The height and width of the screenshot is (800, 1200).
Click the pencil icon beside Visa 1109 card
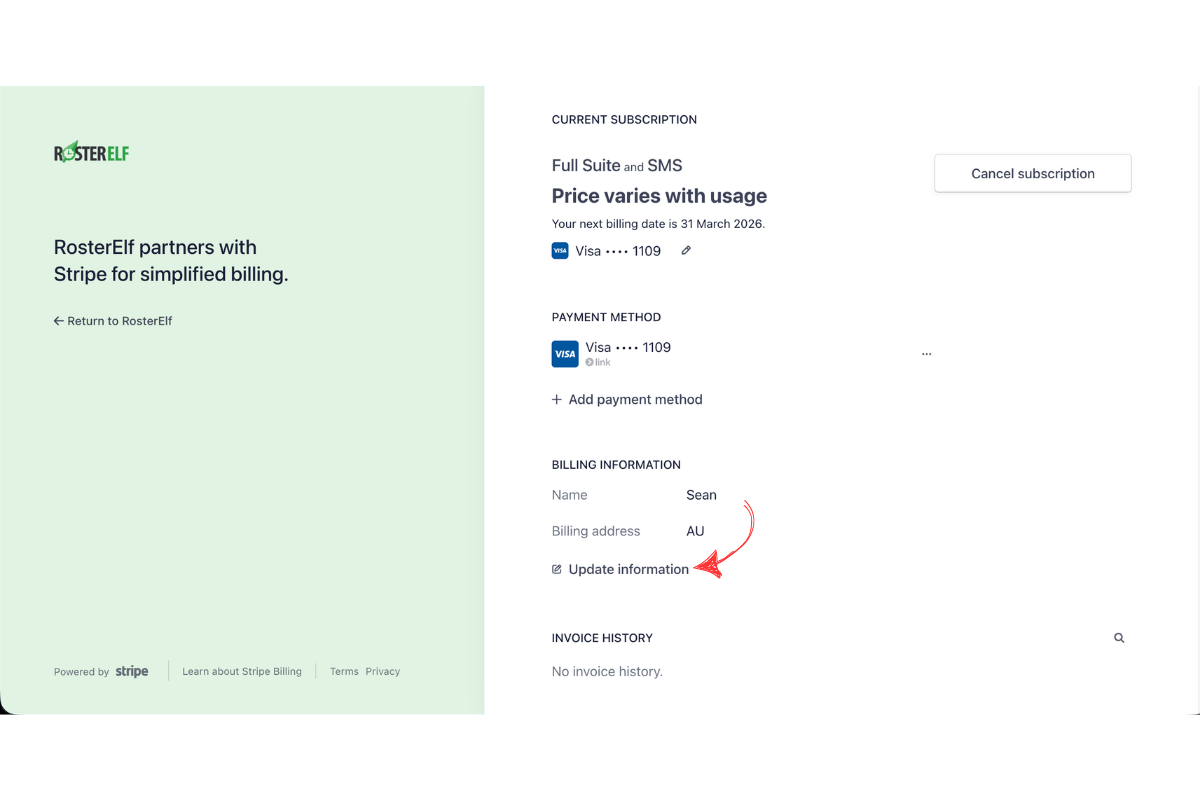686,250
